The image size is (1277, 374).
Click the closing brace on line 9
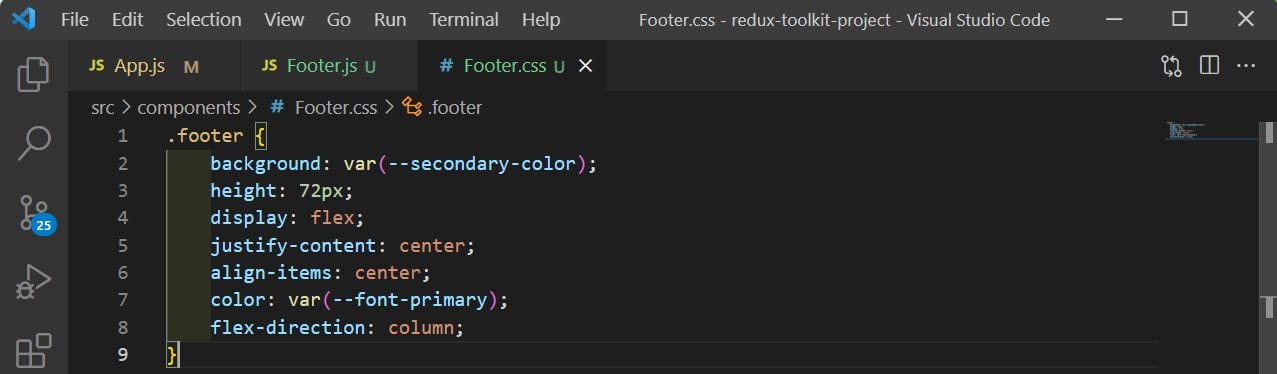coord(172,354)
